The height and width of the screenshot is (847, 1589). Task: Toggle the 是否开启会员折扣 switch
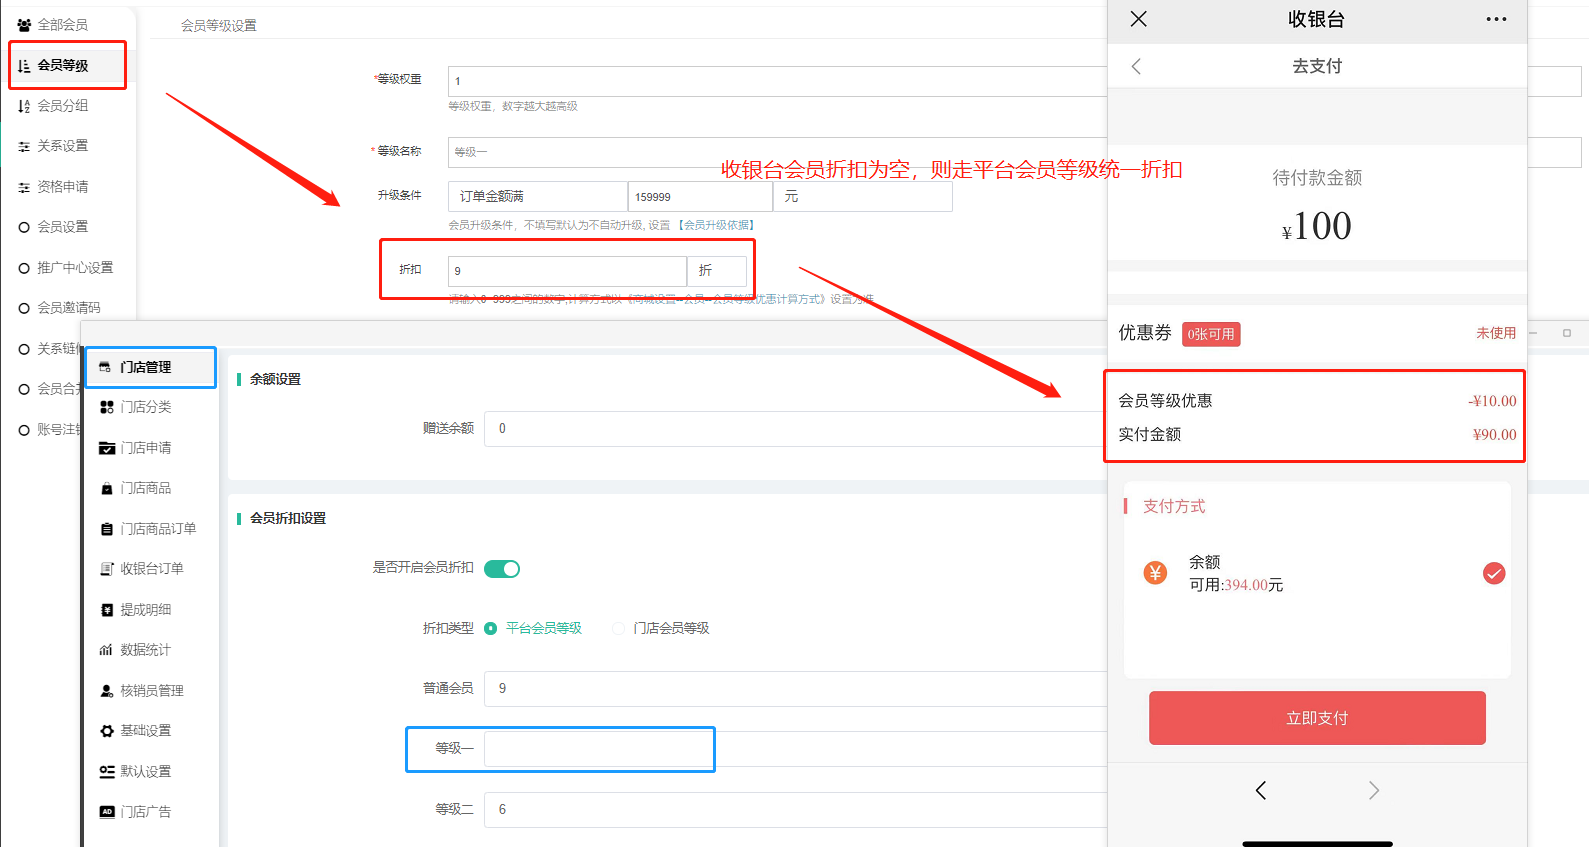[502, 569]
